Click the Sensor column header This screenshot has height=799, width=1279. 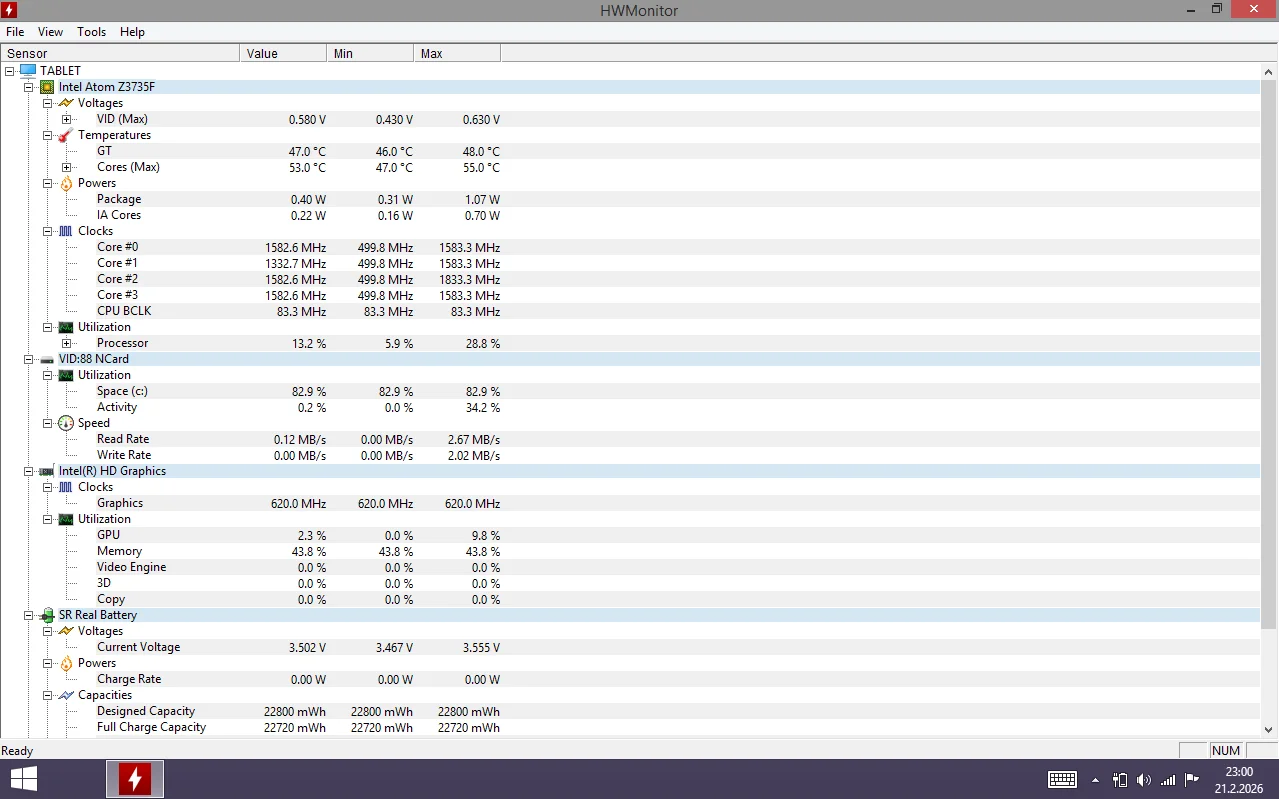(120, 53)
